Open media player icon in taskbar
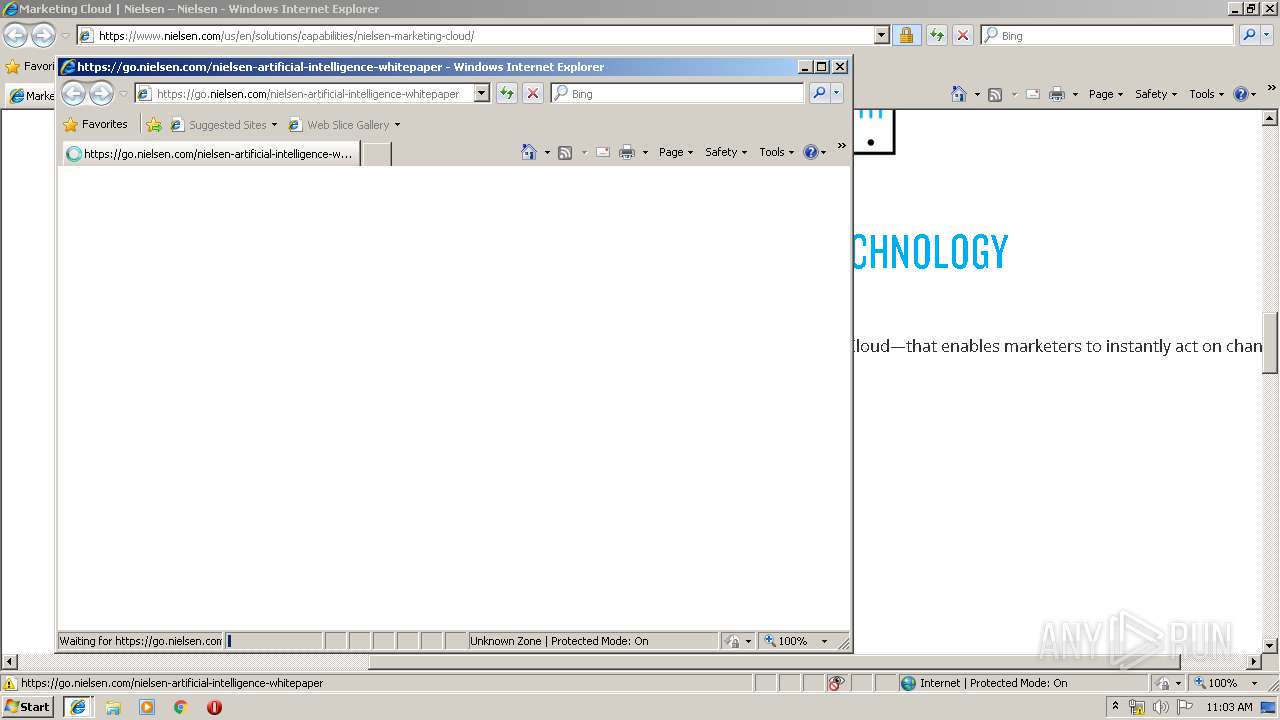 147,707
